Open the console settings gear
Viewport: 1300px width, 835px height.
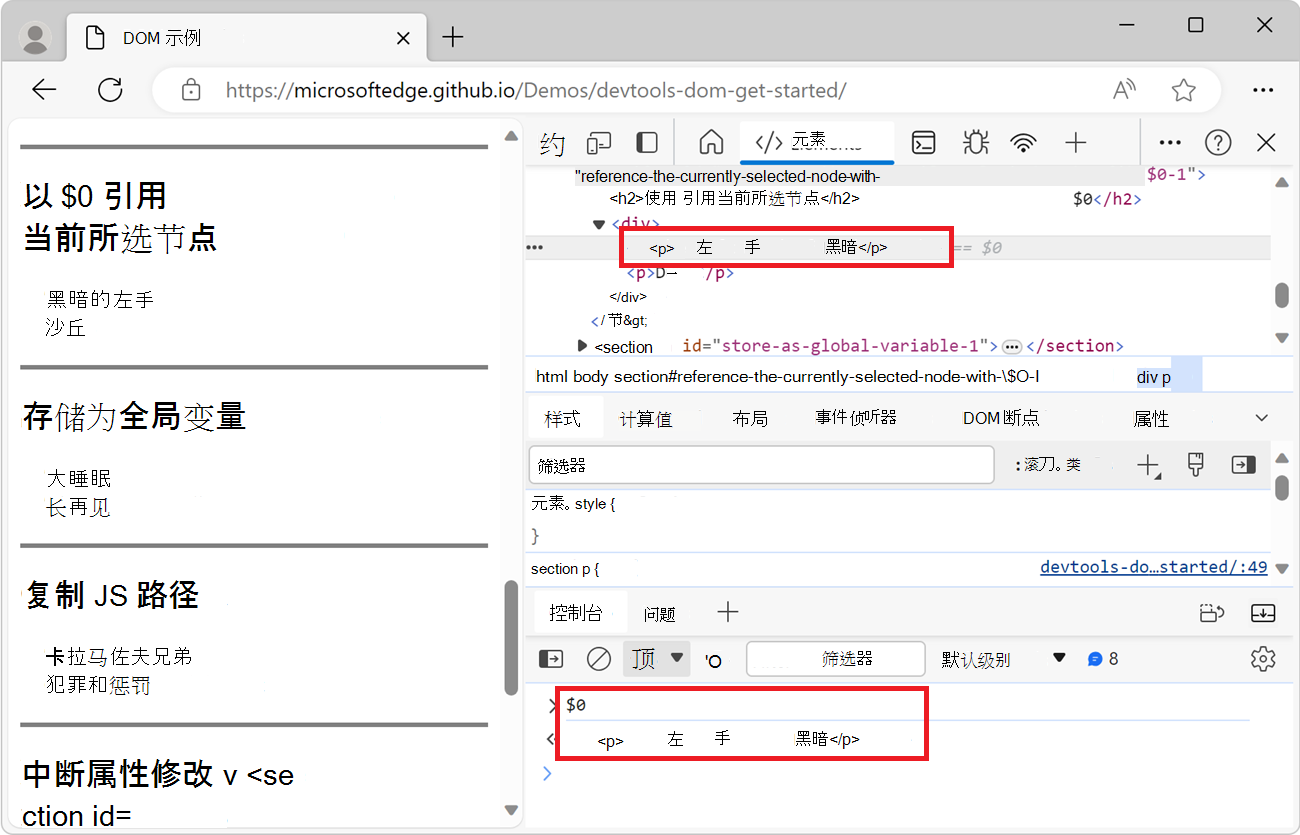click(x=1263, y=659)
